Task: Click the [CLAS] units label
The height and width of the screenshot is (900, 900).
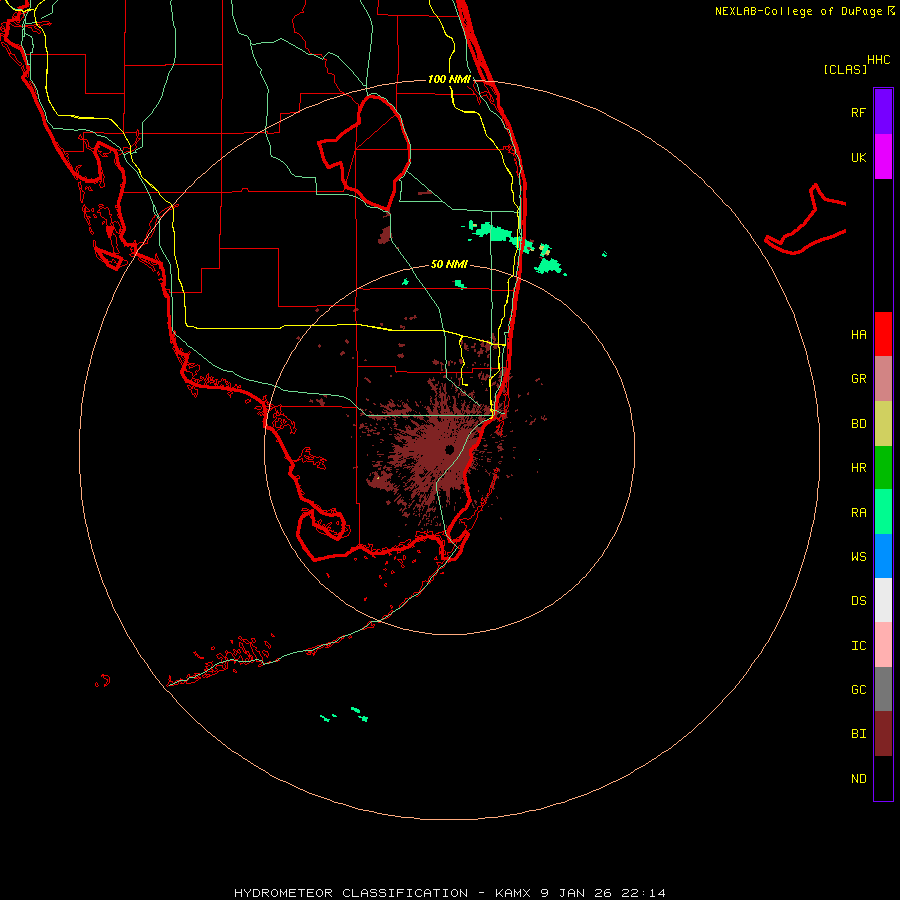Action: [845, 69]
